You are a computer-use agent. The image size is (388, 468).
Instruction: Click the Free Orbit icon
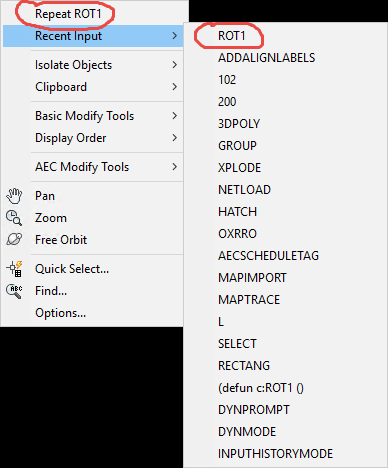point(14,240)
